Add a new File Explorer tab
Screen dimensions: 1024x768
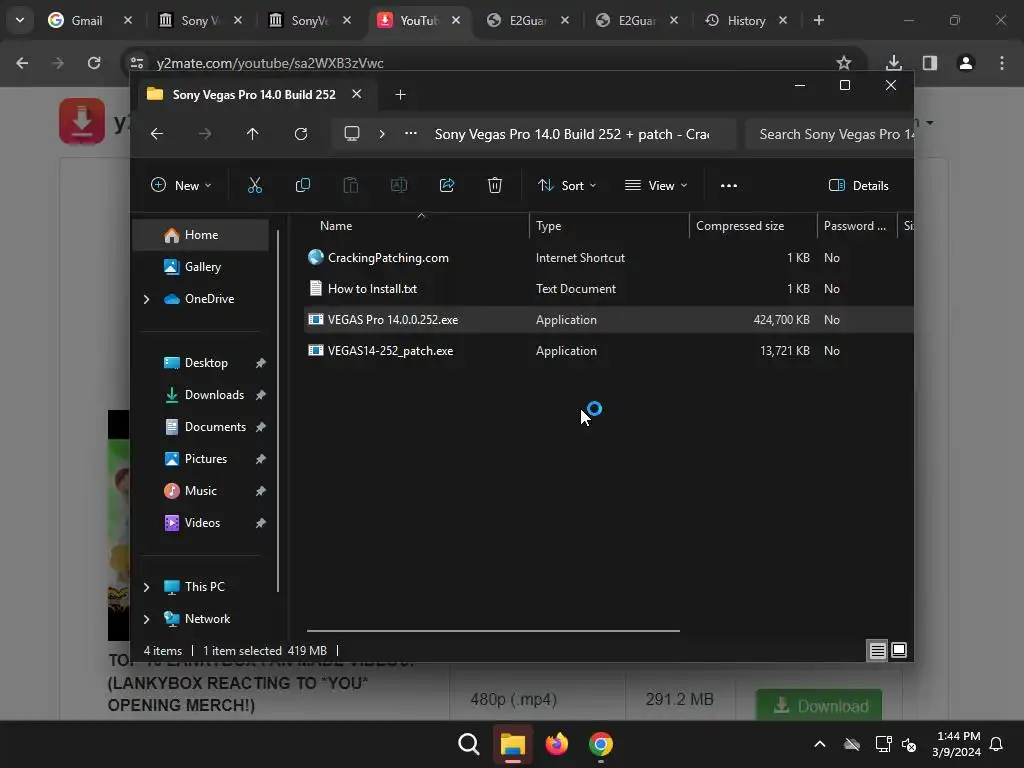(400, 95)
